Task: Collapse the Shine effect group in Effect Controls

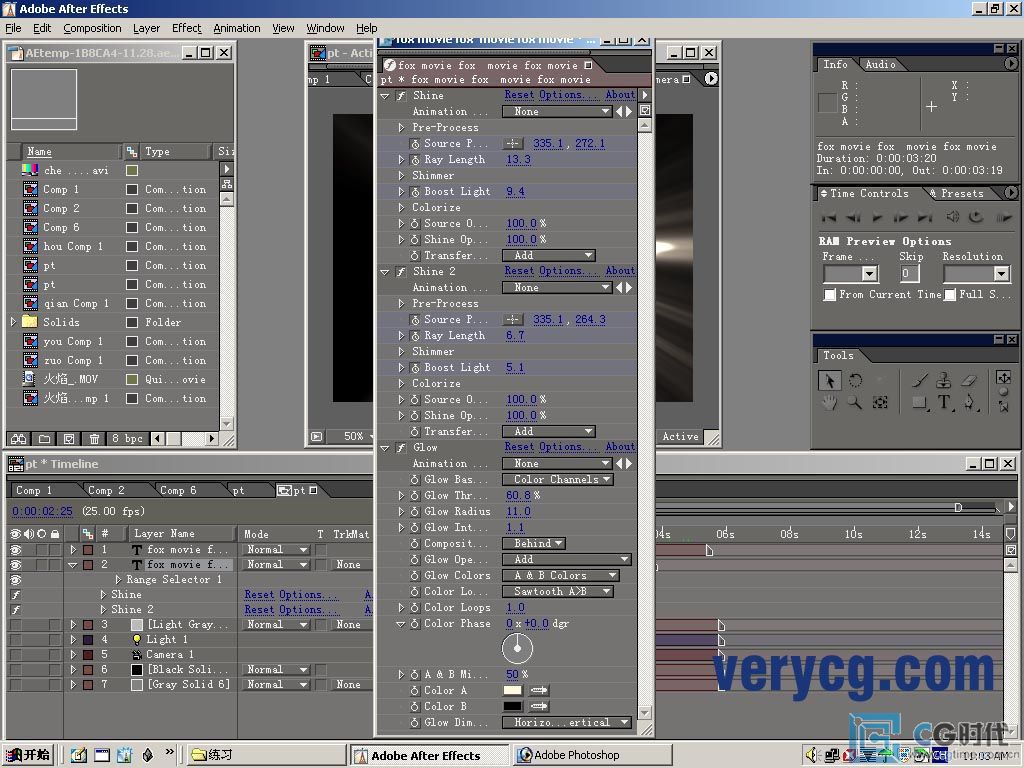Action: [x=385, y=96]
